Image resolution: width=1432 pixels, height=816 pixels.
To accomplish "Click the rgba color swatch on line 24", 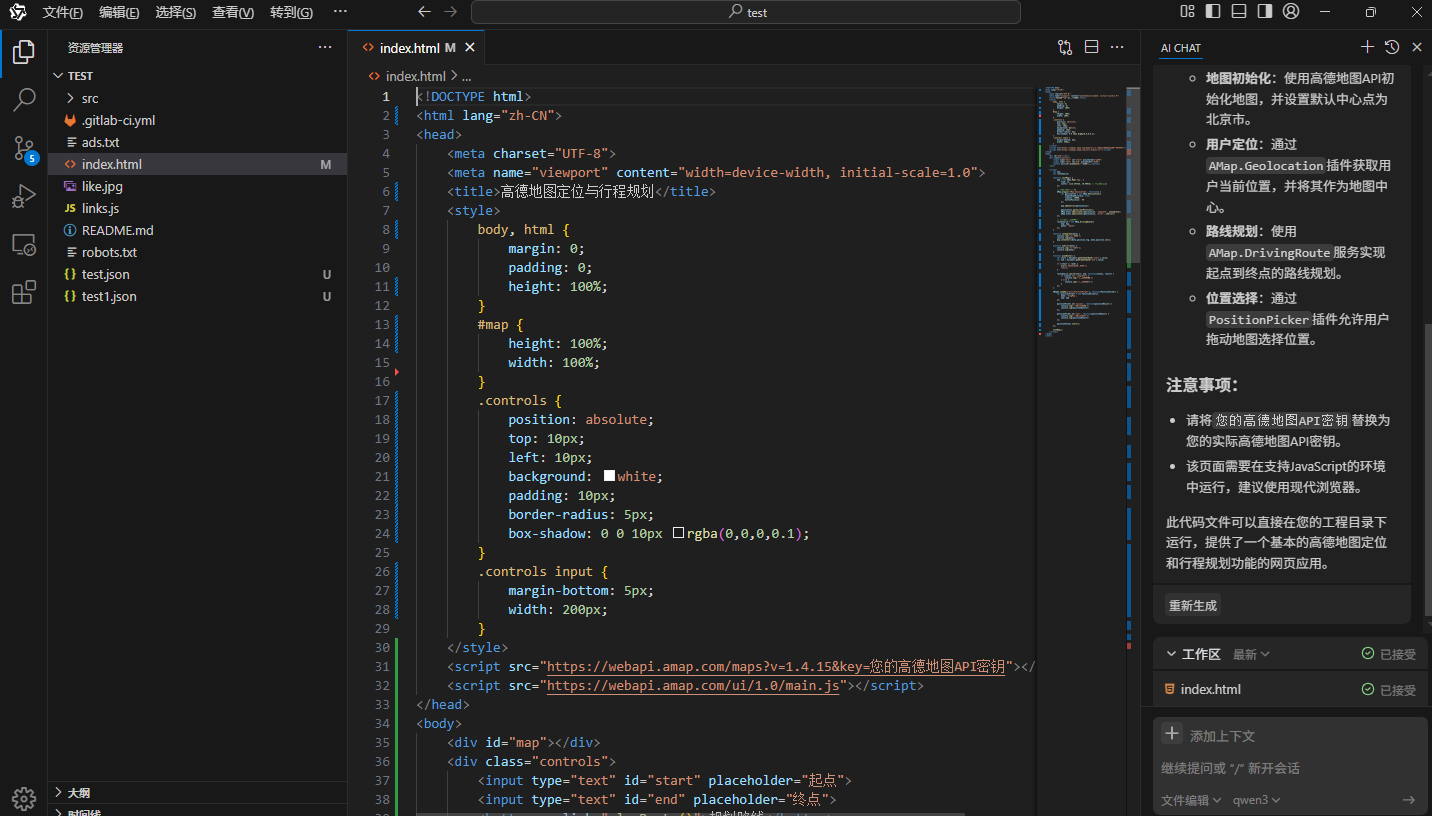I will click(678, 533).
